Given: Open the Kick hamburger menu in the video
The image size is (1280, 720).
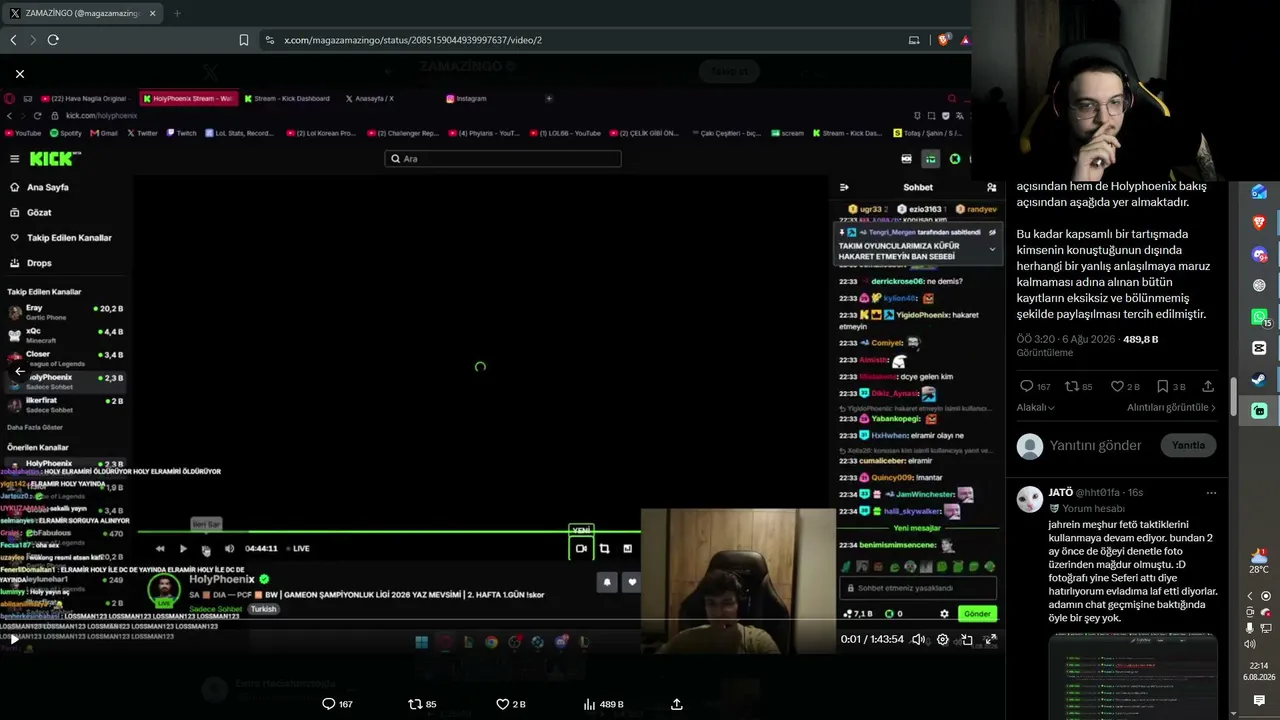Looking at the screenshot, I should pyautogui.click(x=14, y=159).
